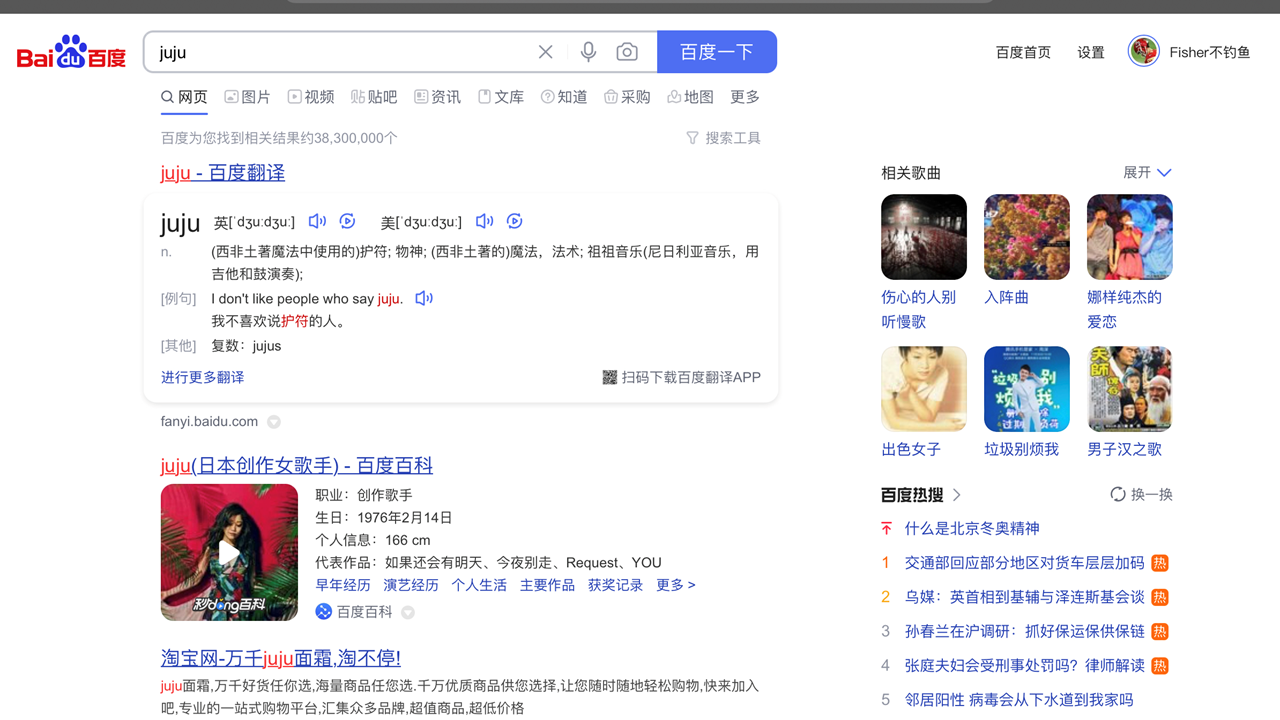Open 获奖记录 section link
This screenshot has width=1280, height=720.
coord(615,585)
